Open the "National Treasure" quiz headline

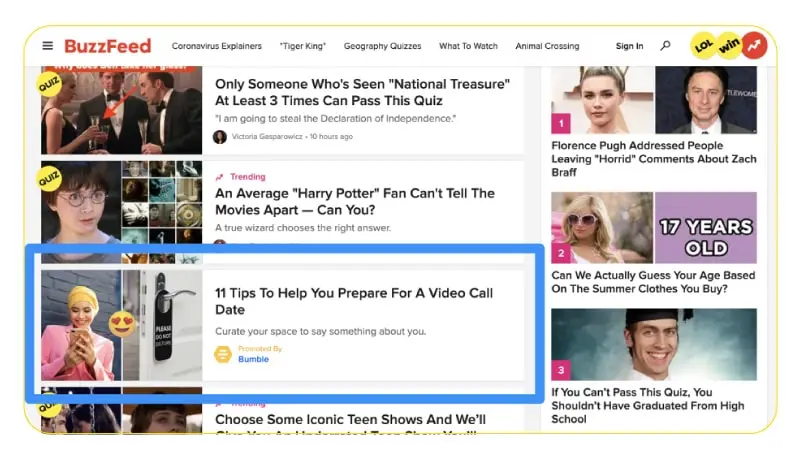[x=362, y=92]
